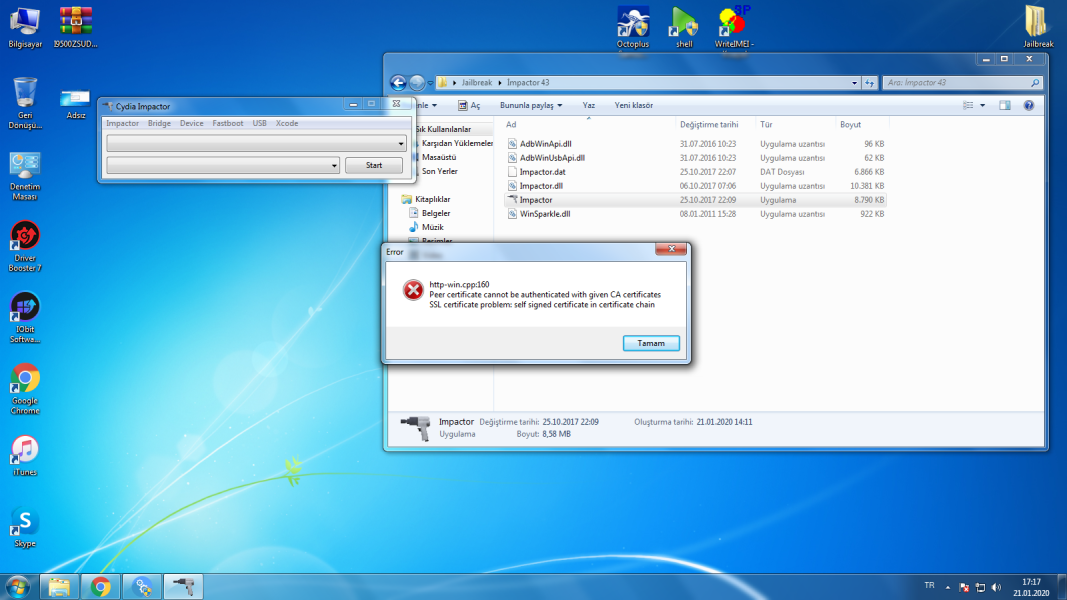This screenshot has width=1067, height=600.
Task: Click the Explorer help question mark icon
Action: pyautogui.click(x=1028, y=105)
